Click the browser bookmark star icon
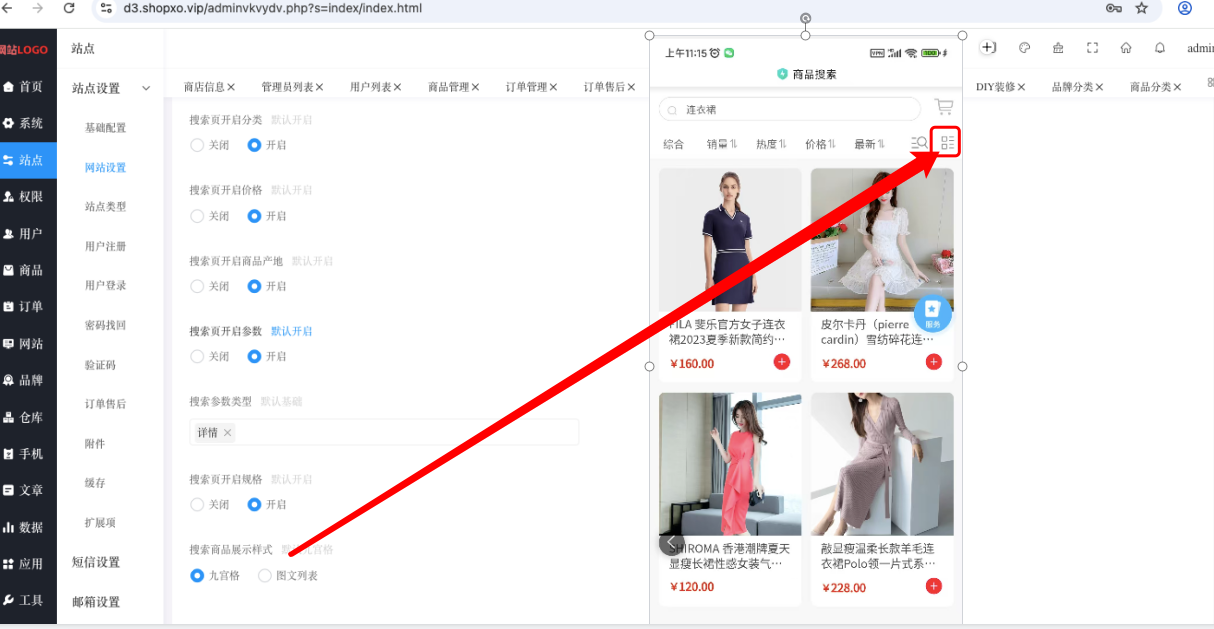The height and width of the screenshot is (629, 1214). point(1141,8)
